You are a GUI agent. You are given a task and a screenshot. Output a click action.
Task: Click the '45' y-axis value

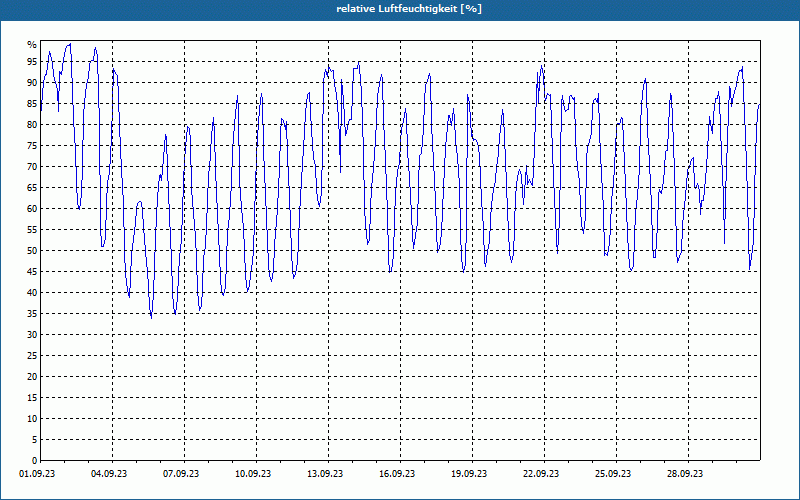32,271
